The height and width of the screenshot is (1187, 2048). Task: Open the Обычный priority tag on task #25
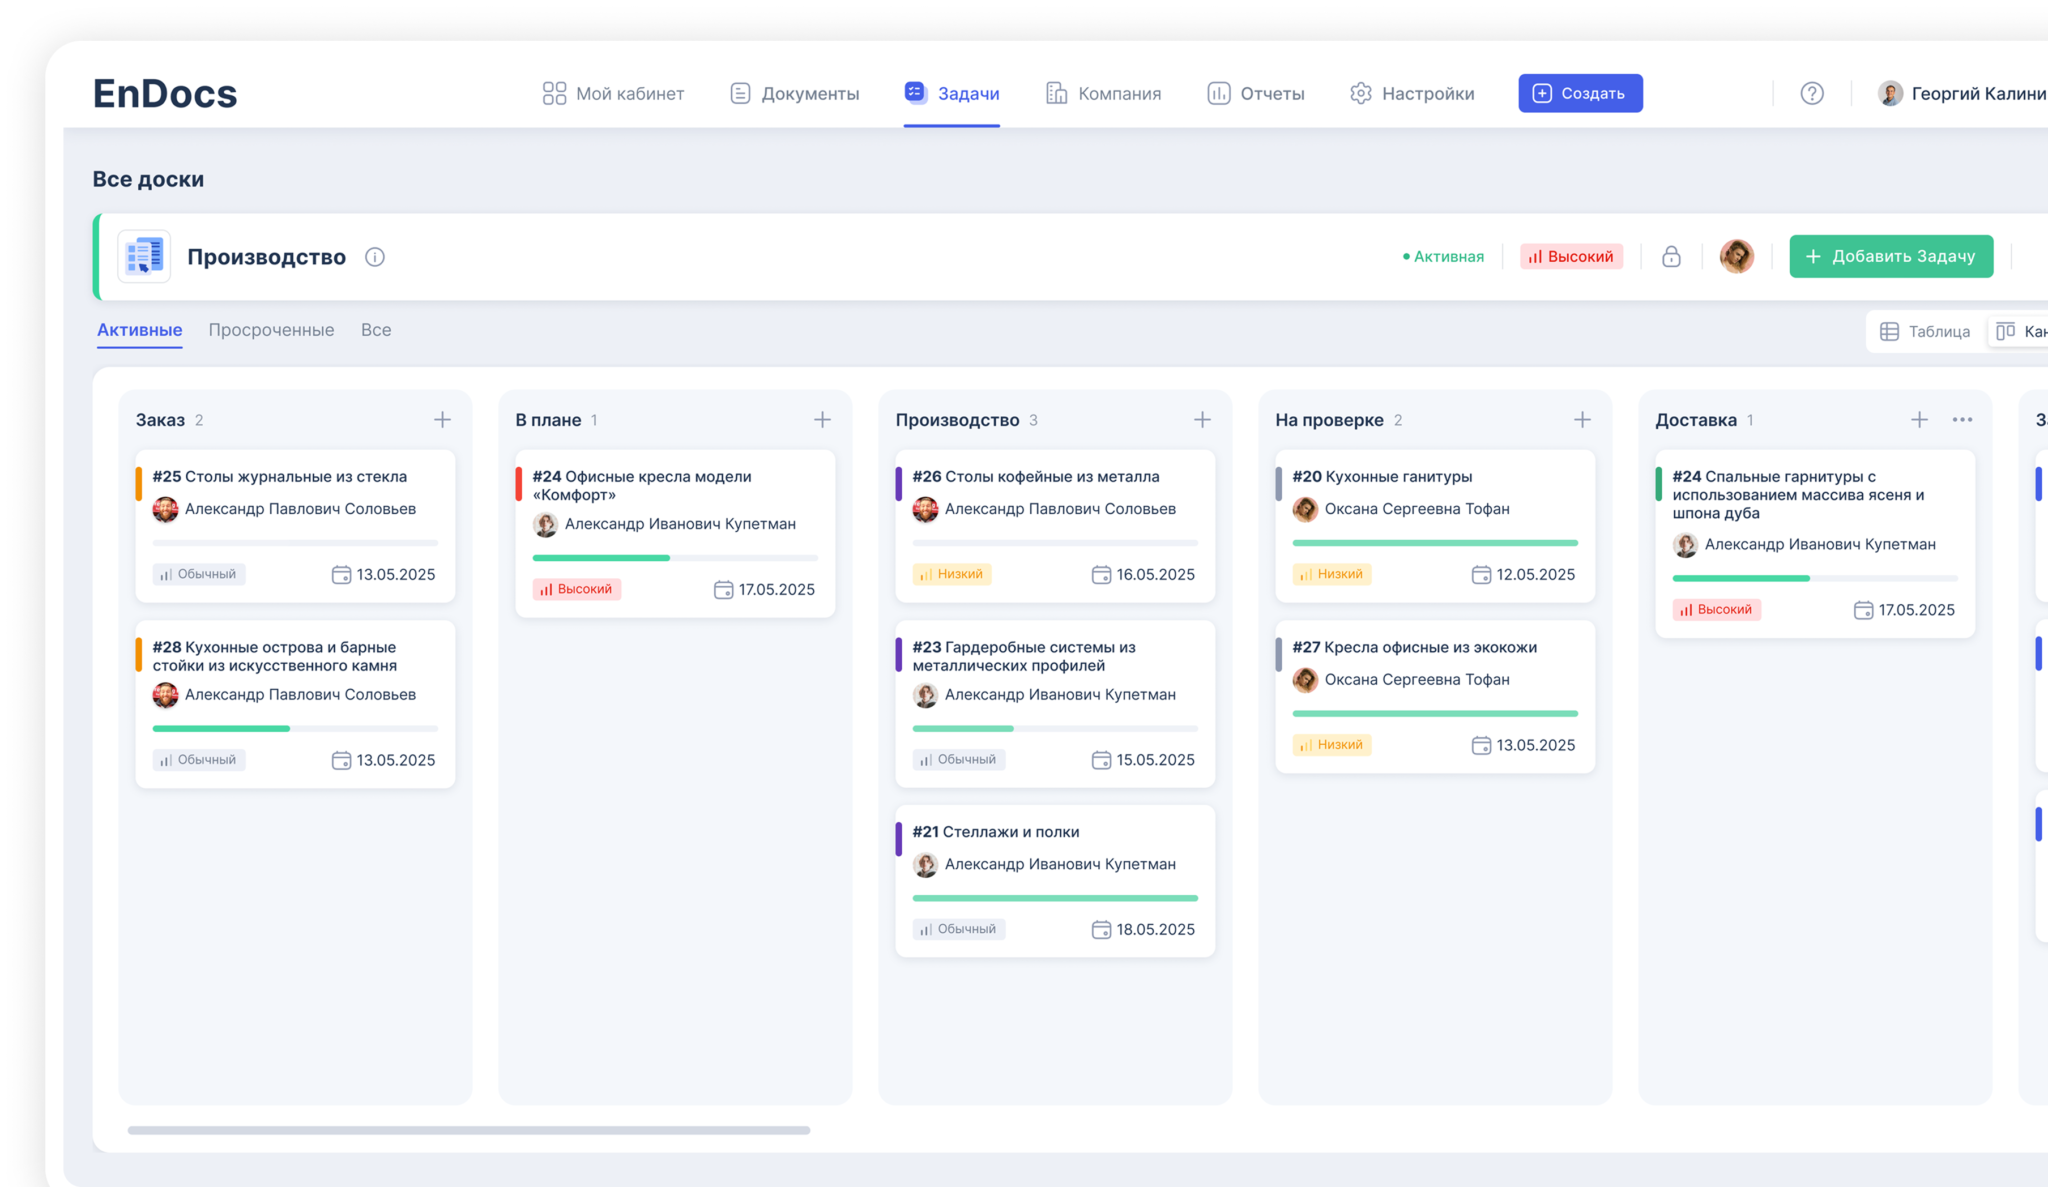point(199,574)
